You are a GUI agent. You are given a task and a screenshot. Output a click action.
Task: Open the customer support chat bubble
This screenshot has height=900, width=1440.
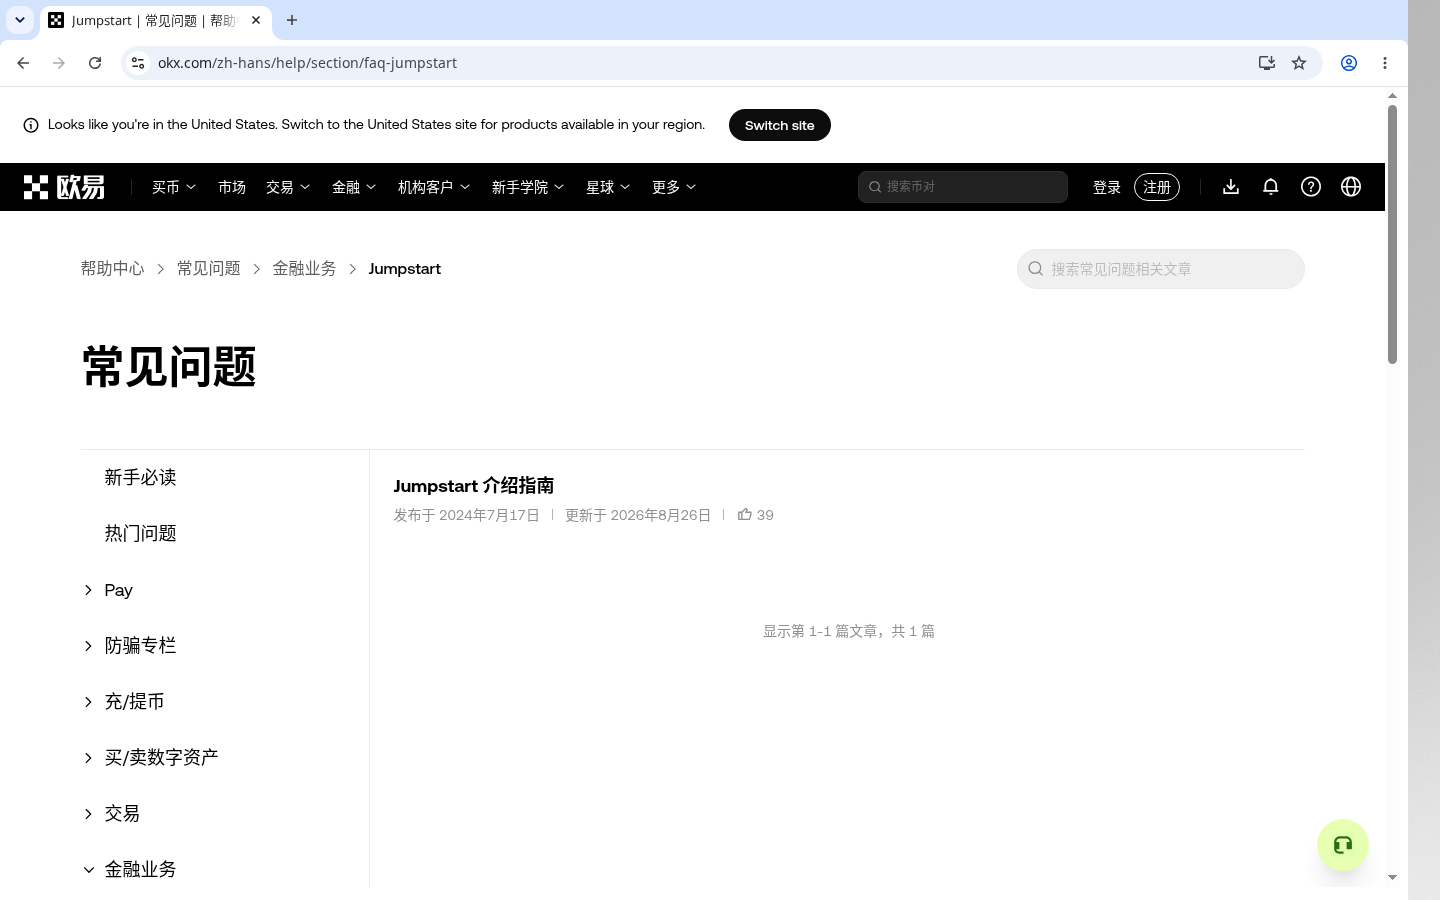(1343, 845)
